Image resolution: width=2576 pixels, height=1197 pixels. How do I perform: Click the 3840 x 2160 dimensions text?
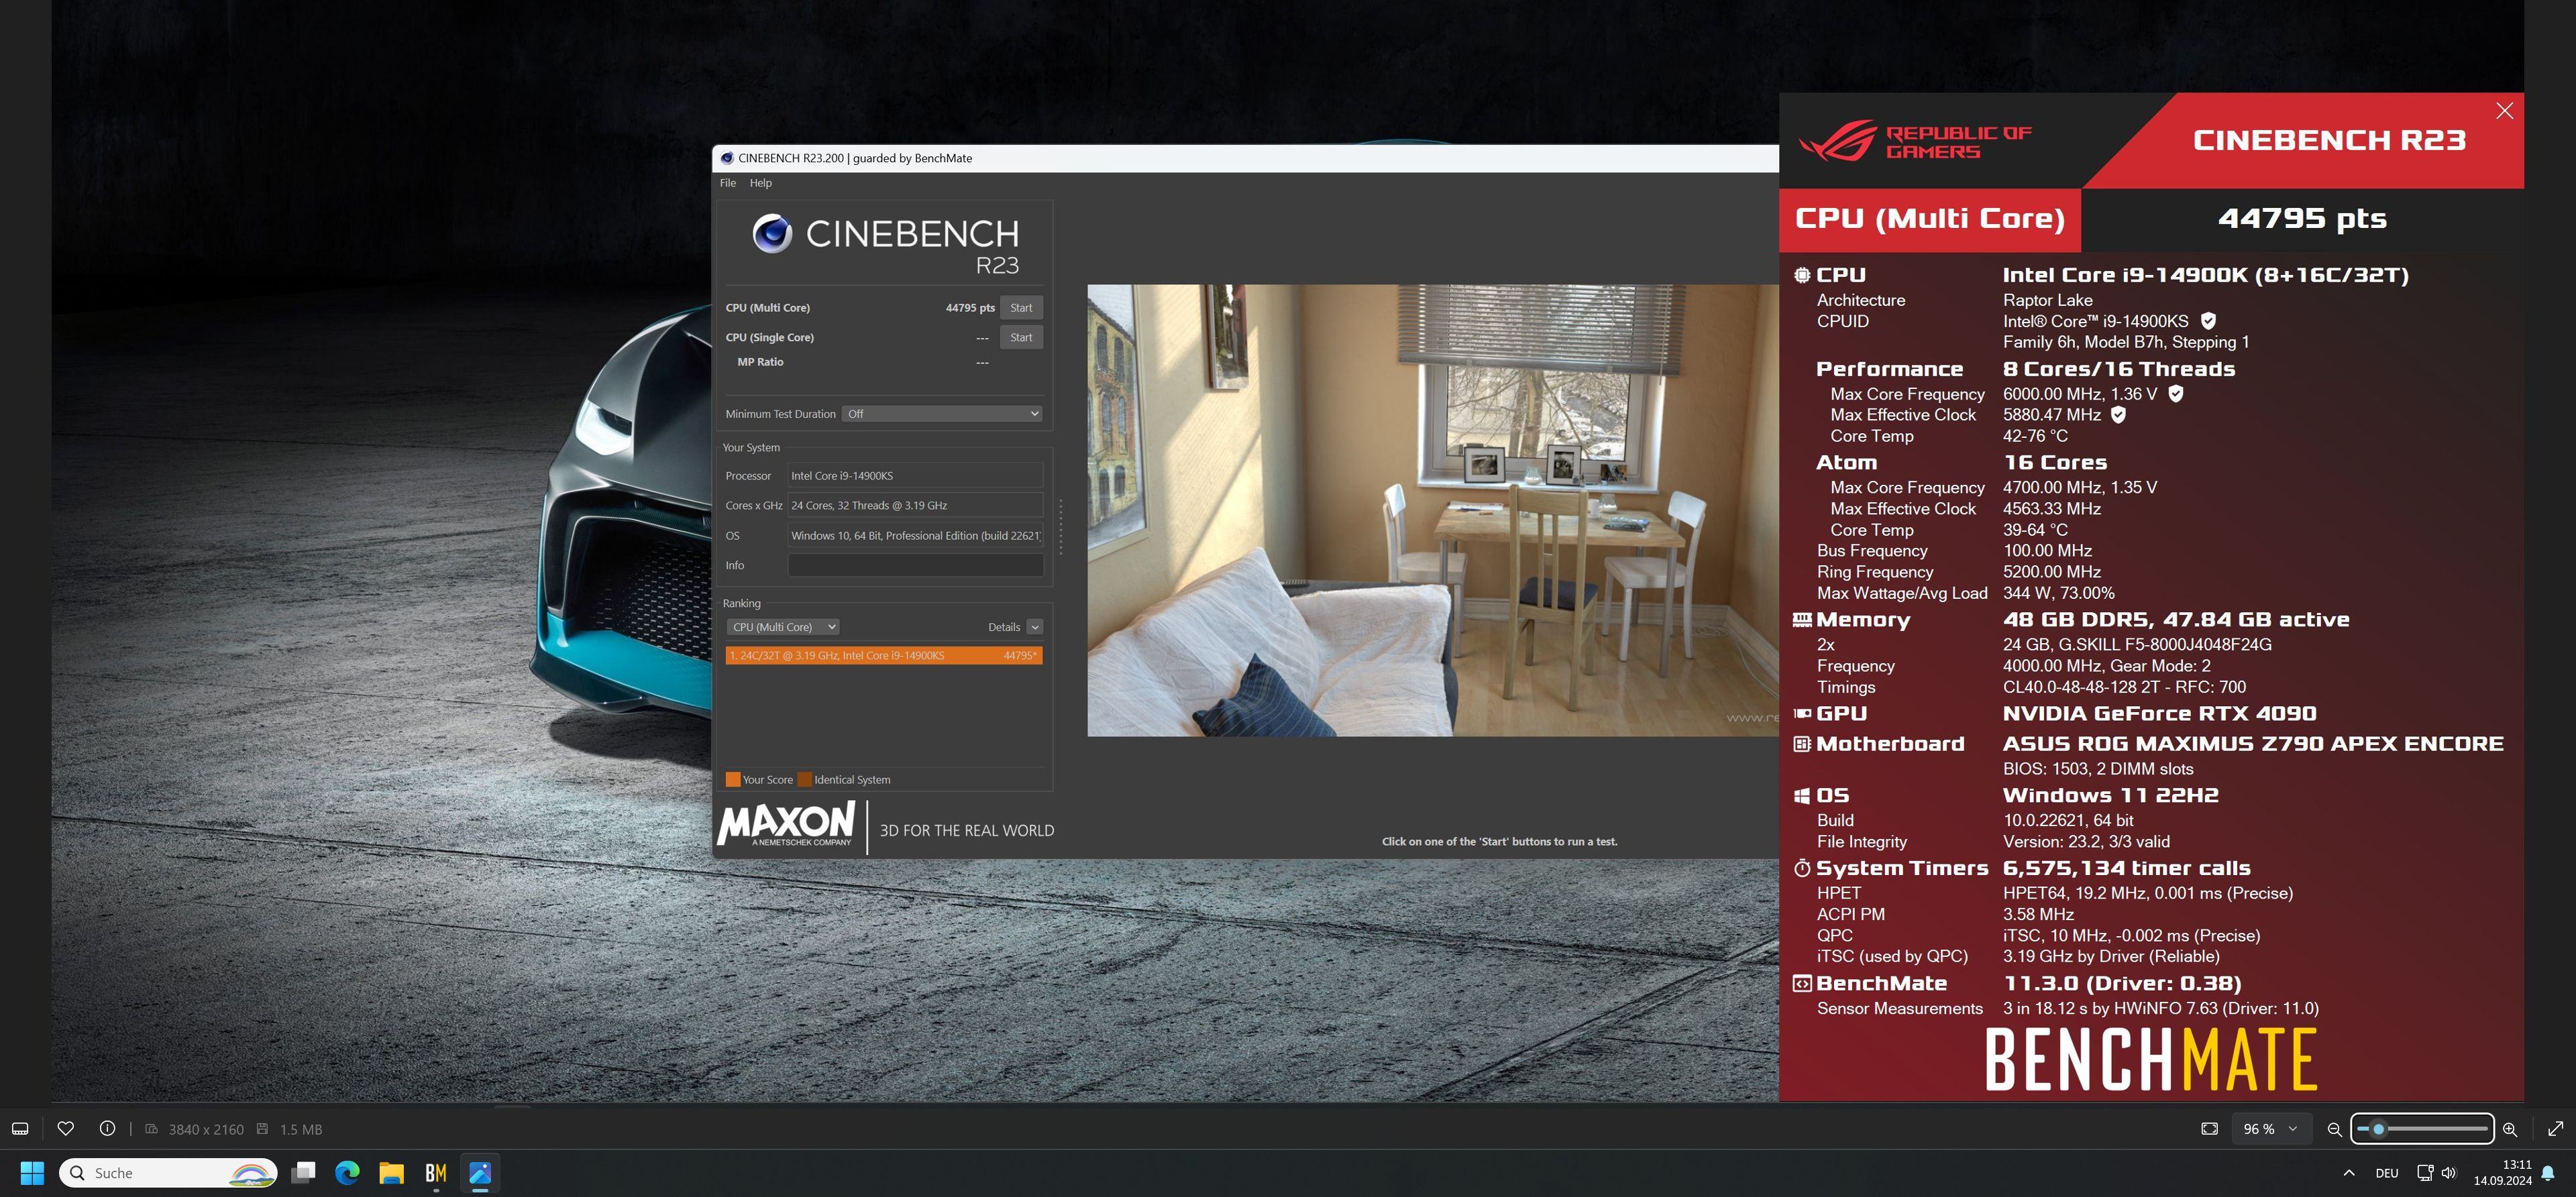tap(206, 1129)
